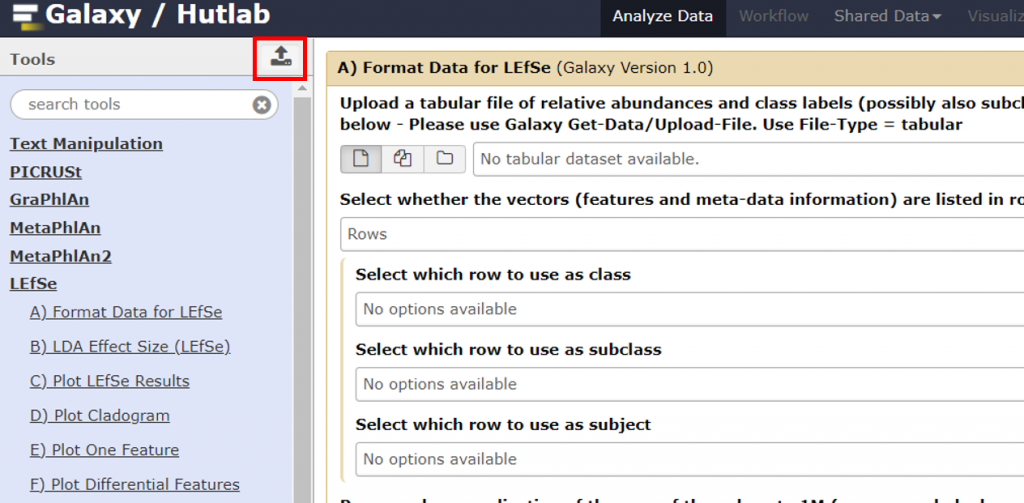
Task: Click the tools panel scrollbar up arrow
Action: (302, 88)
